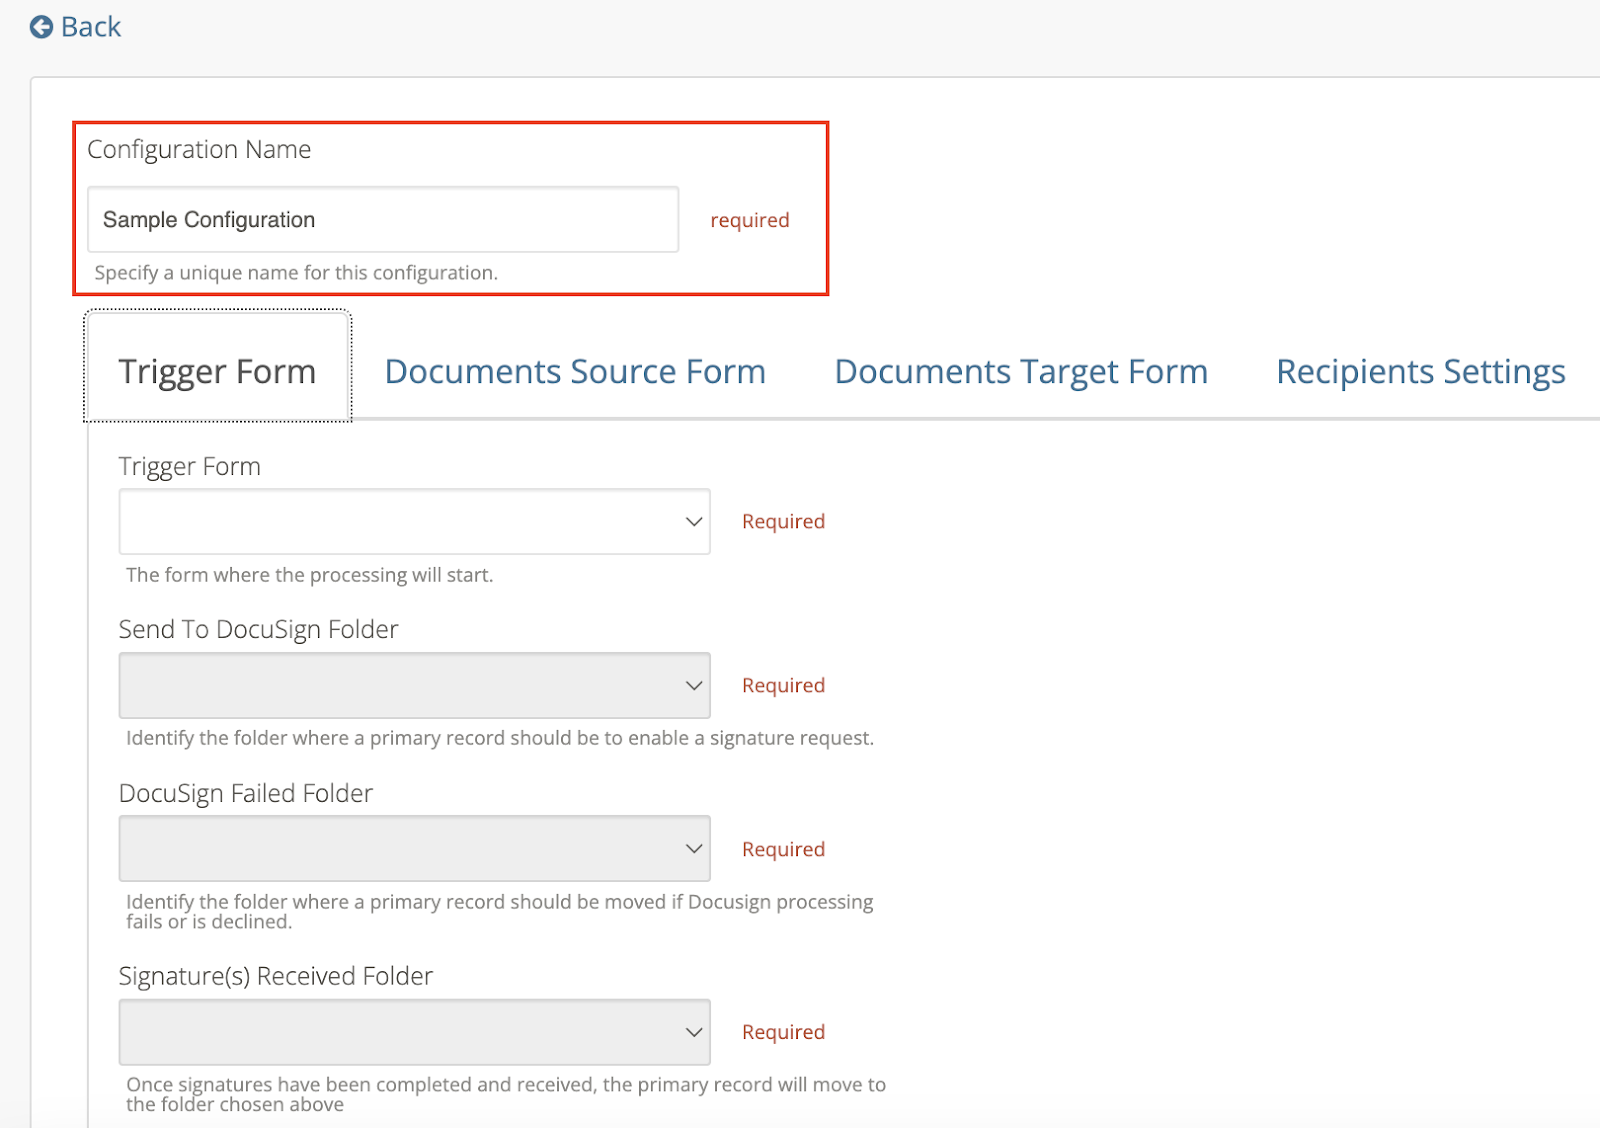Image resolution: width=1600 pixels, height=1128 pixels.
Task: Click the Trigger Form tab
Action: click(216, 371)
